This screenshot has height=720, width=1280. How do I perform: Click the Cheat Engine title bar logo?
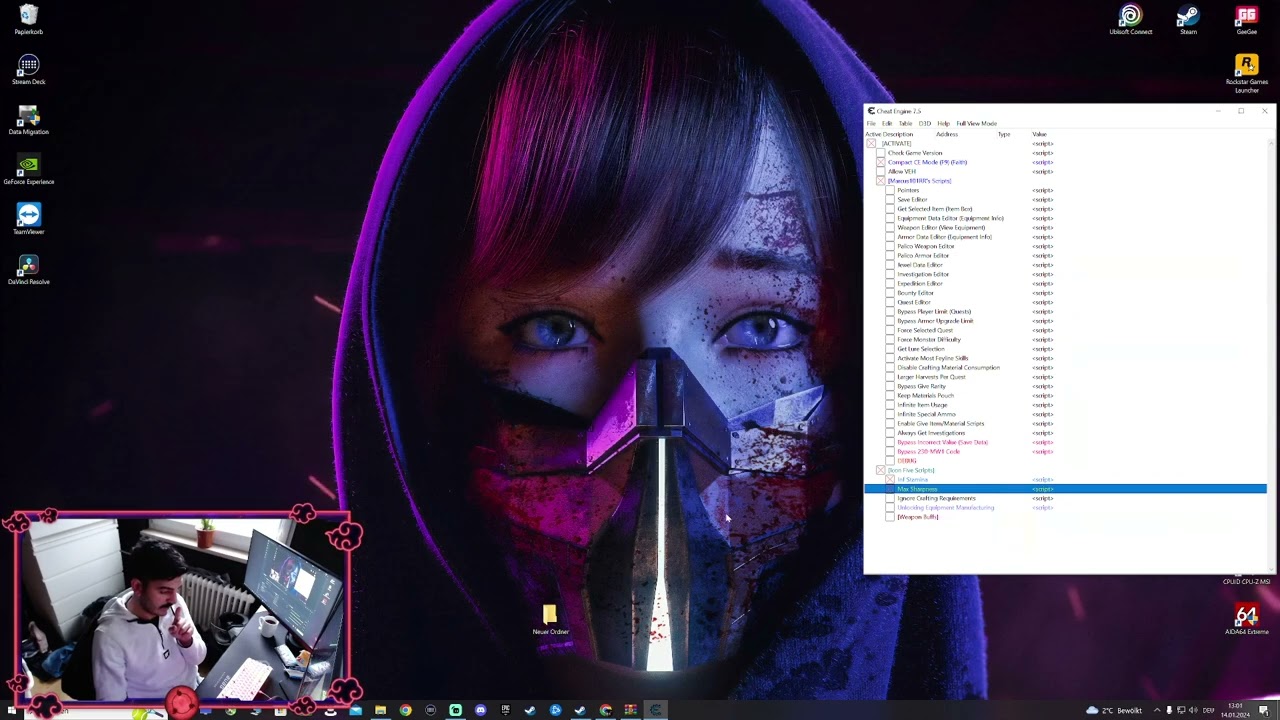pos(871,111)
